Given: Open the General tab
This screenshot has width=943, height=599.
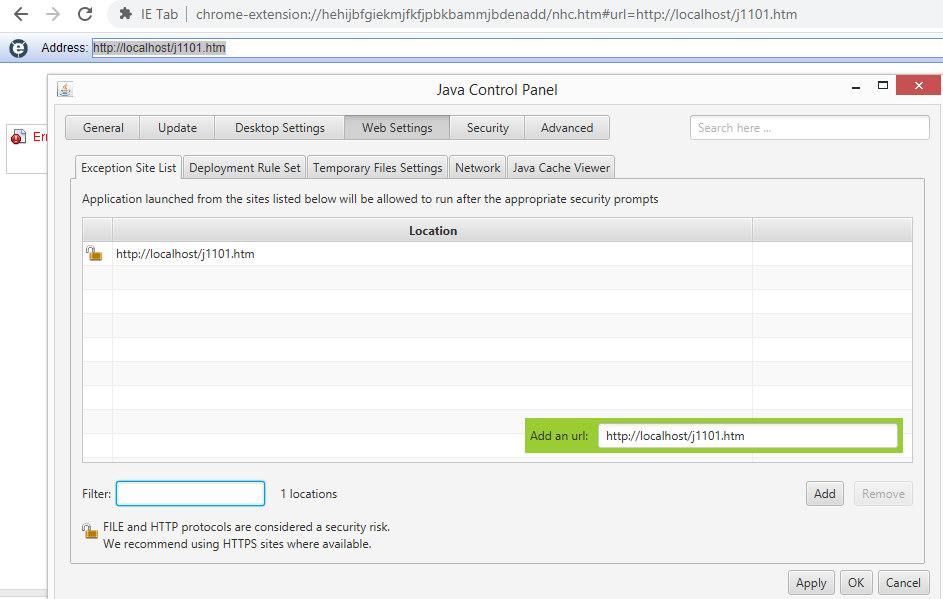Looking at the screenshot, I should (x=103, y=128).
